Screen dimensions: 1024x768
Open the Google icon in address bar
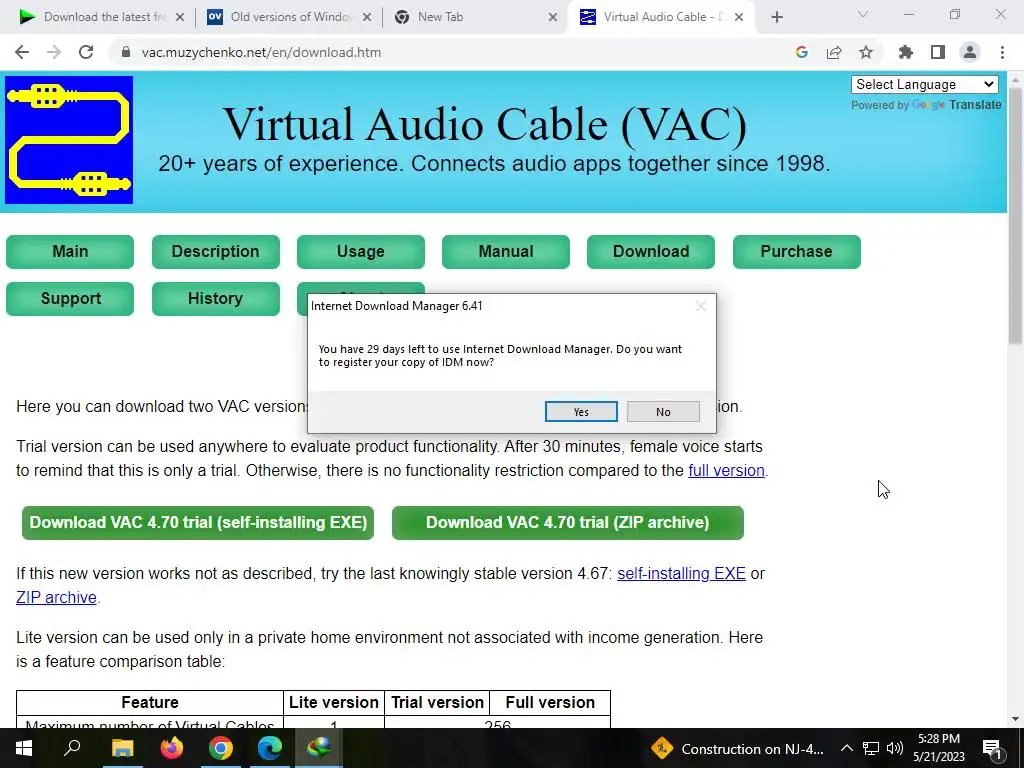pos(802,52)
